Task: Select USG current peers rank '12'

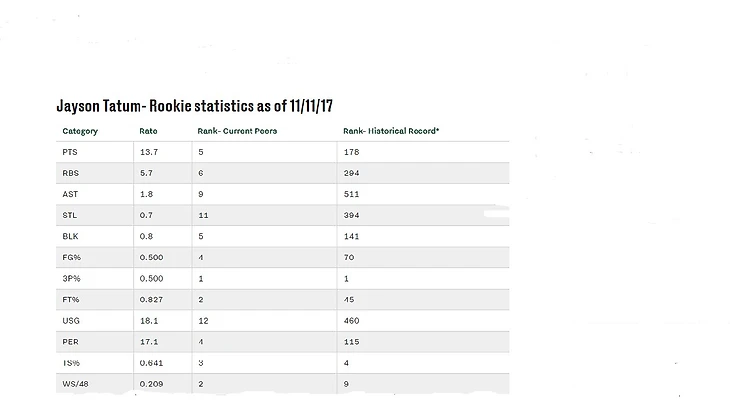Action: [x=203, y=320]
